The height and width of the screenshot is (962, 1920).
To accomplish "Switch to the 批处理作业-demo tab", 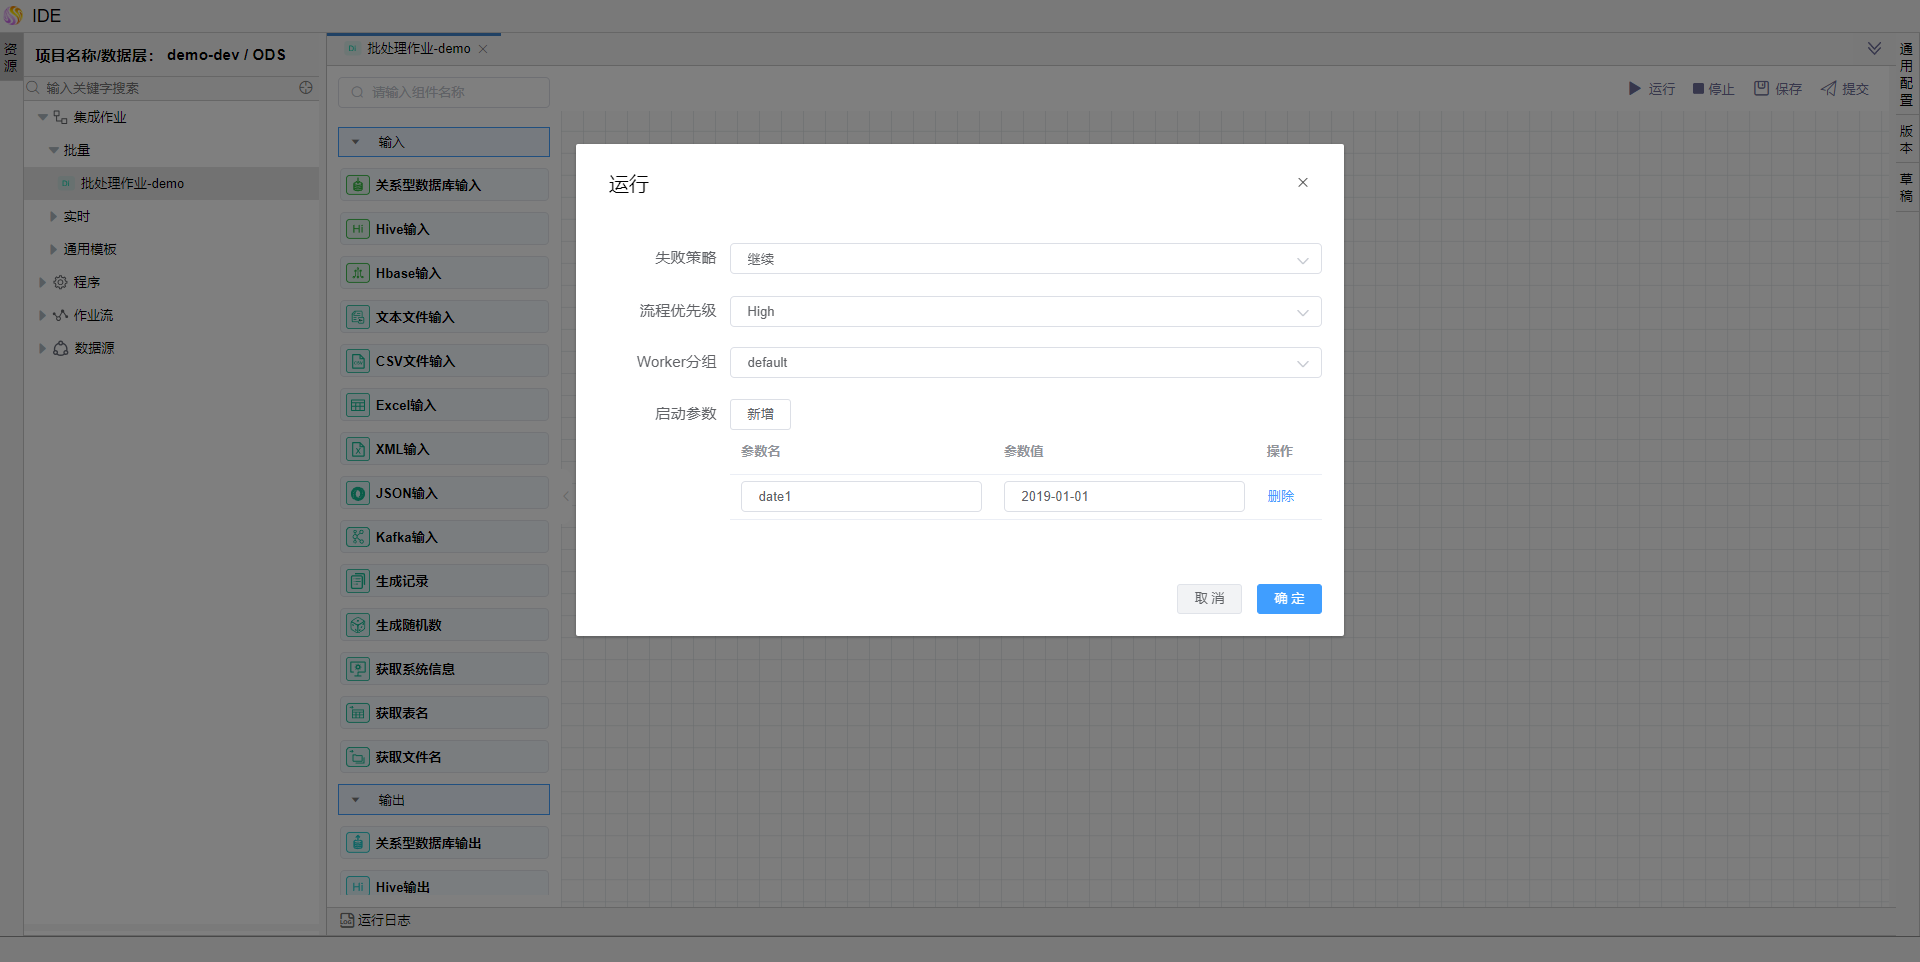I will pyautogui.click(x=418, y=49).
